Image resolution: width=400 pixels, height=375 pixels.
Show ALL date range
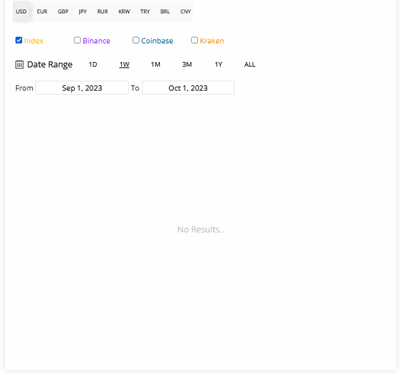pyautogui.click(x=250, y=64)
